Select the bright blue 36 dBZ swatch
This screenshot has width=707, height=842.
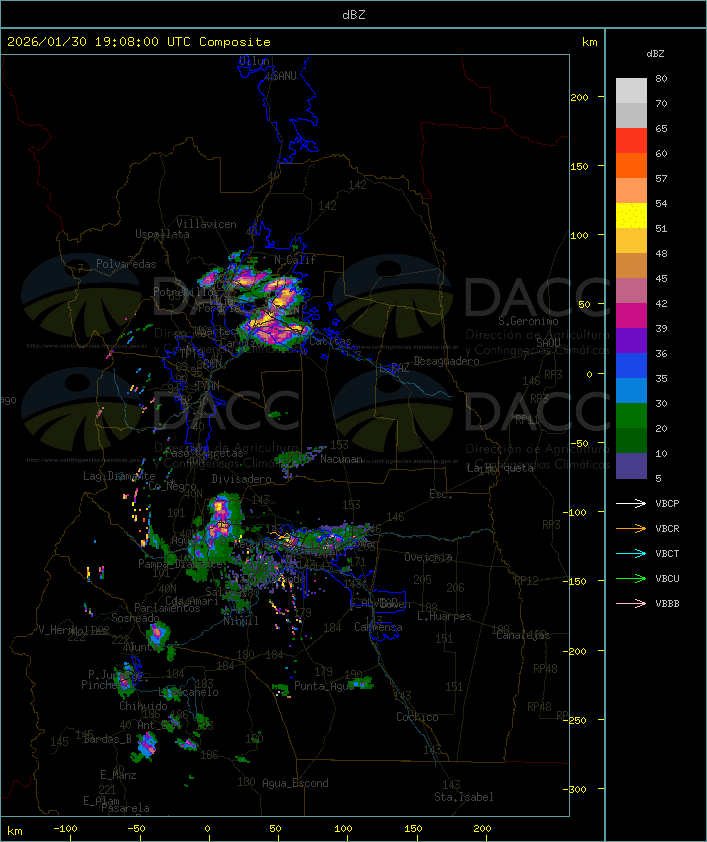[x=631, y=366]
